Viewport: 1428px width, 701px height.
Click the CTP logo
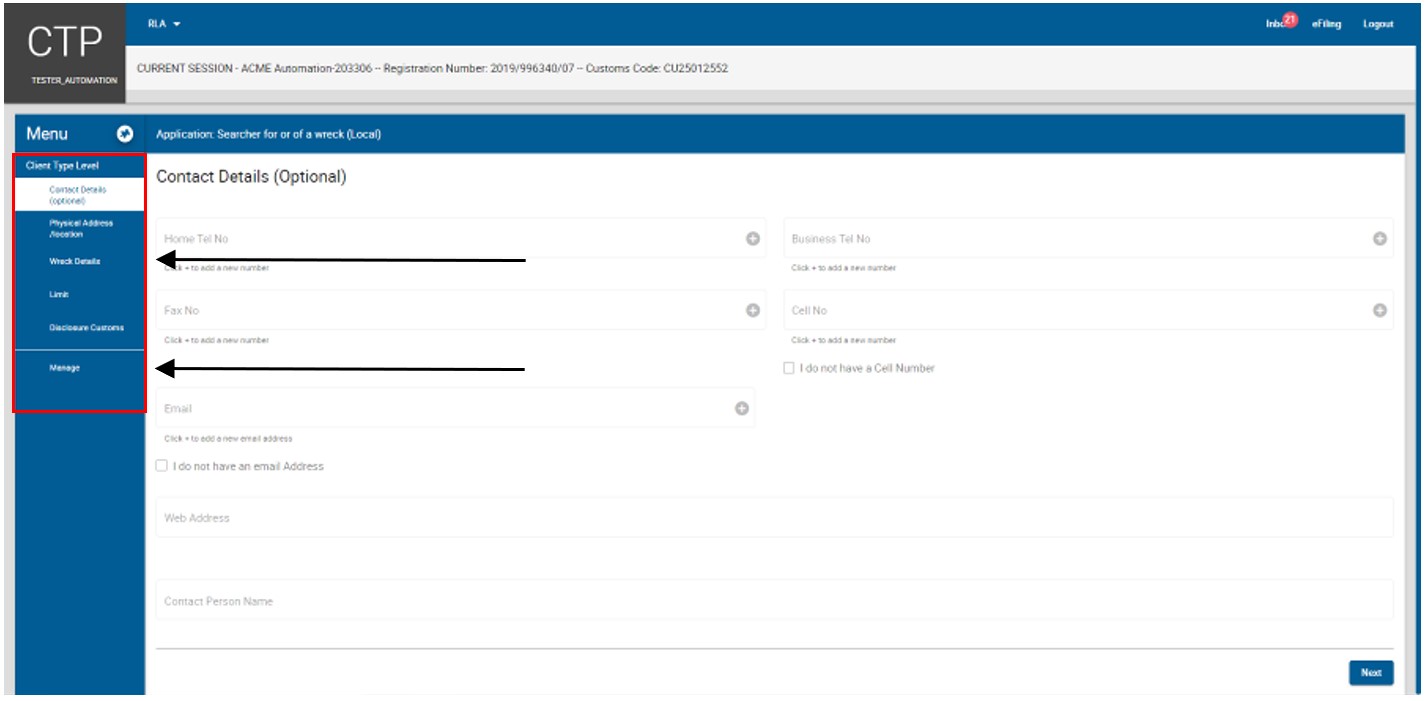[x=66, y=40]
